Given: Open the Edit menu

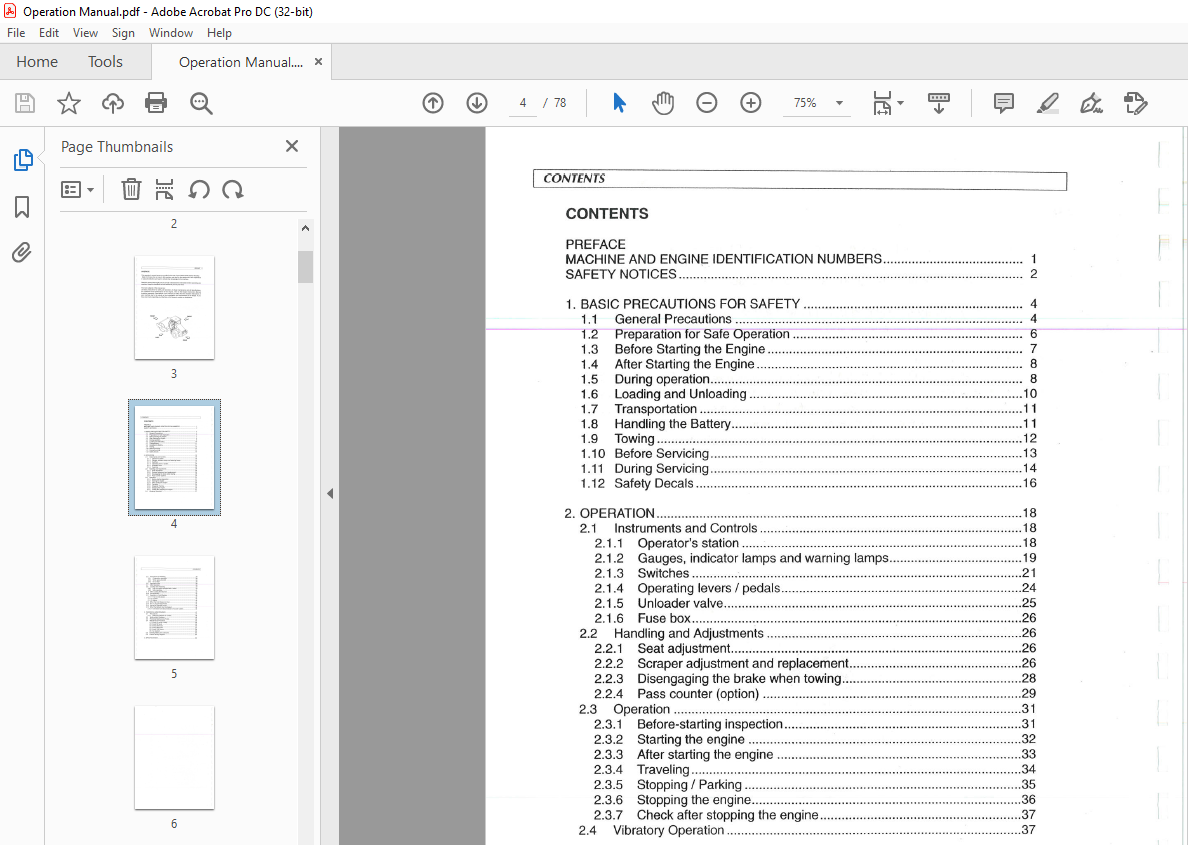Looking at the screenshot, I should tap(49, 33).
